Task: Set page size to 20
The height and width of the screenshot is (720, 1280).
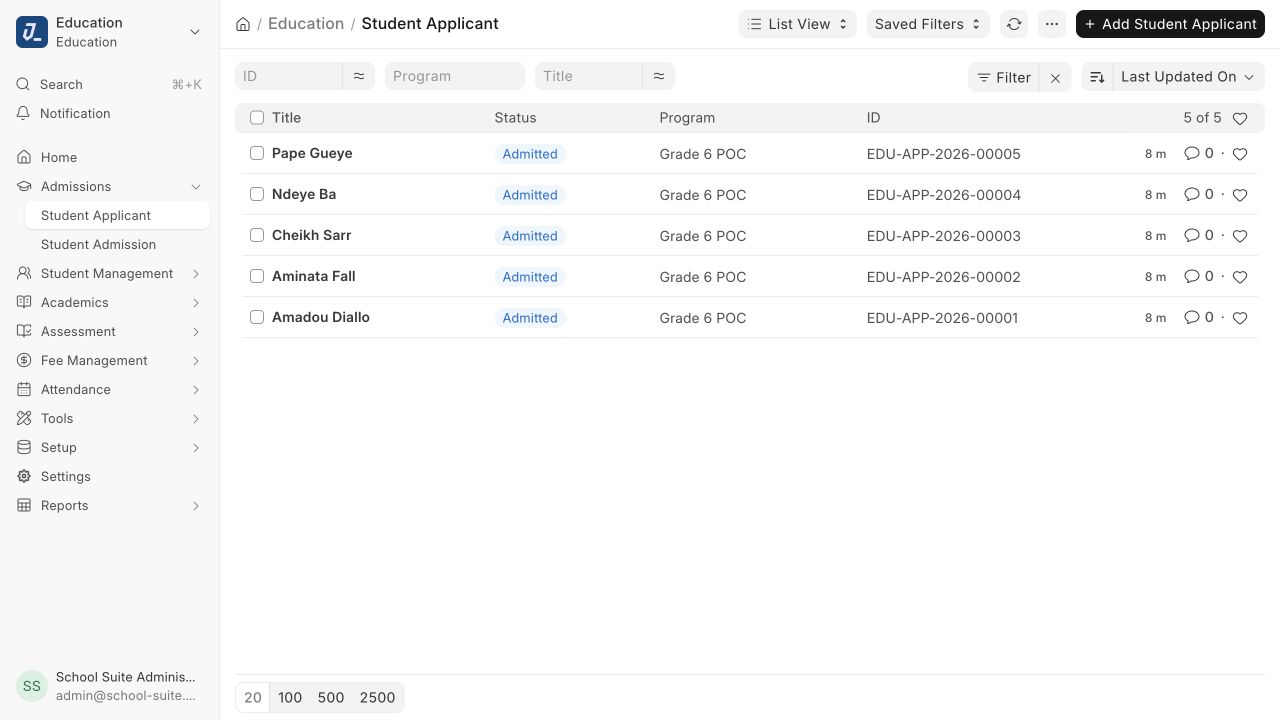Action: (x=253, y=698)
